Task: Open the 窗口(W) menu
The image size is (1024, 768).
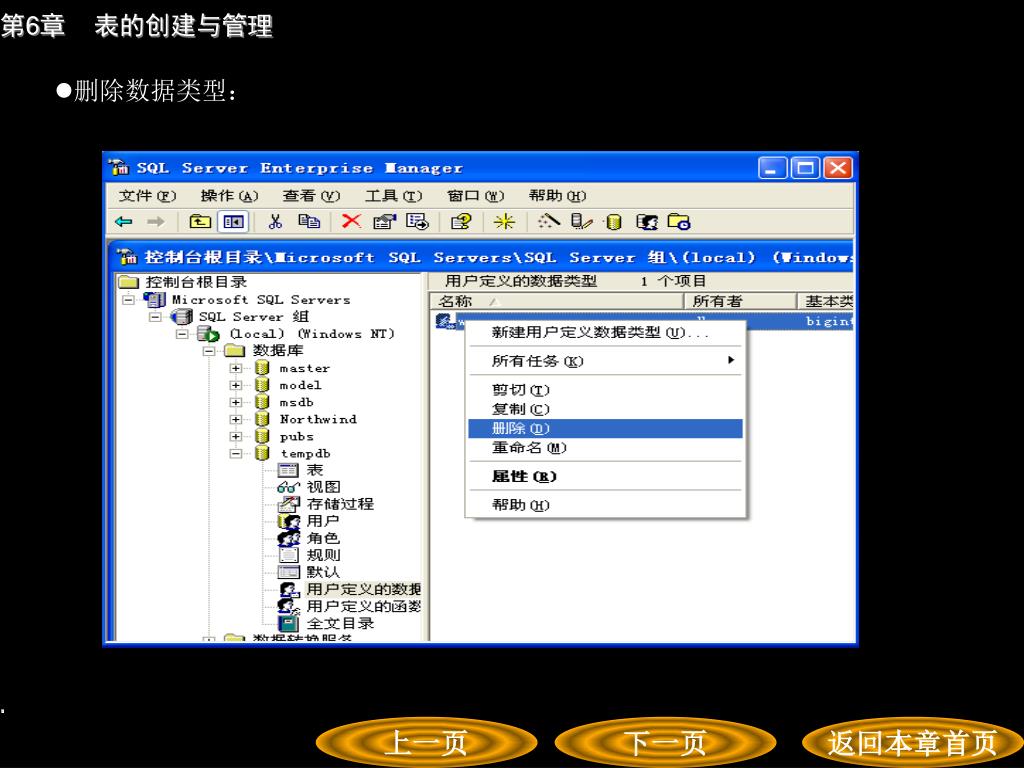Action: [x=475, y=195]
